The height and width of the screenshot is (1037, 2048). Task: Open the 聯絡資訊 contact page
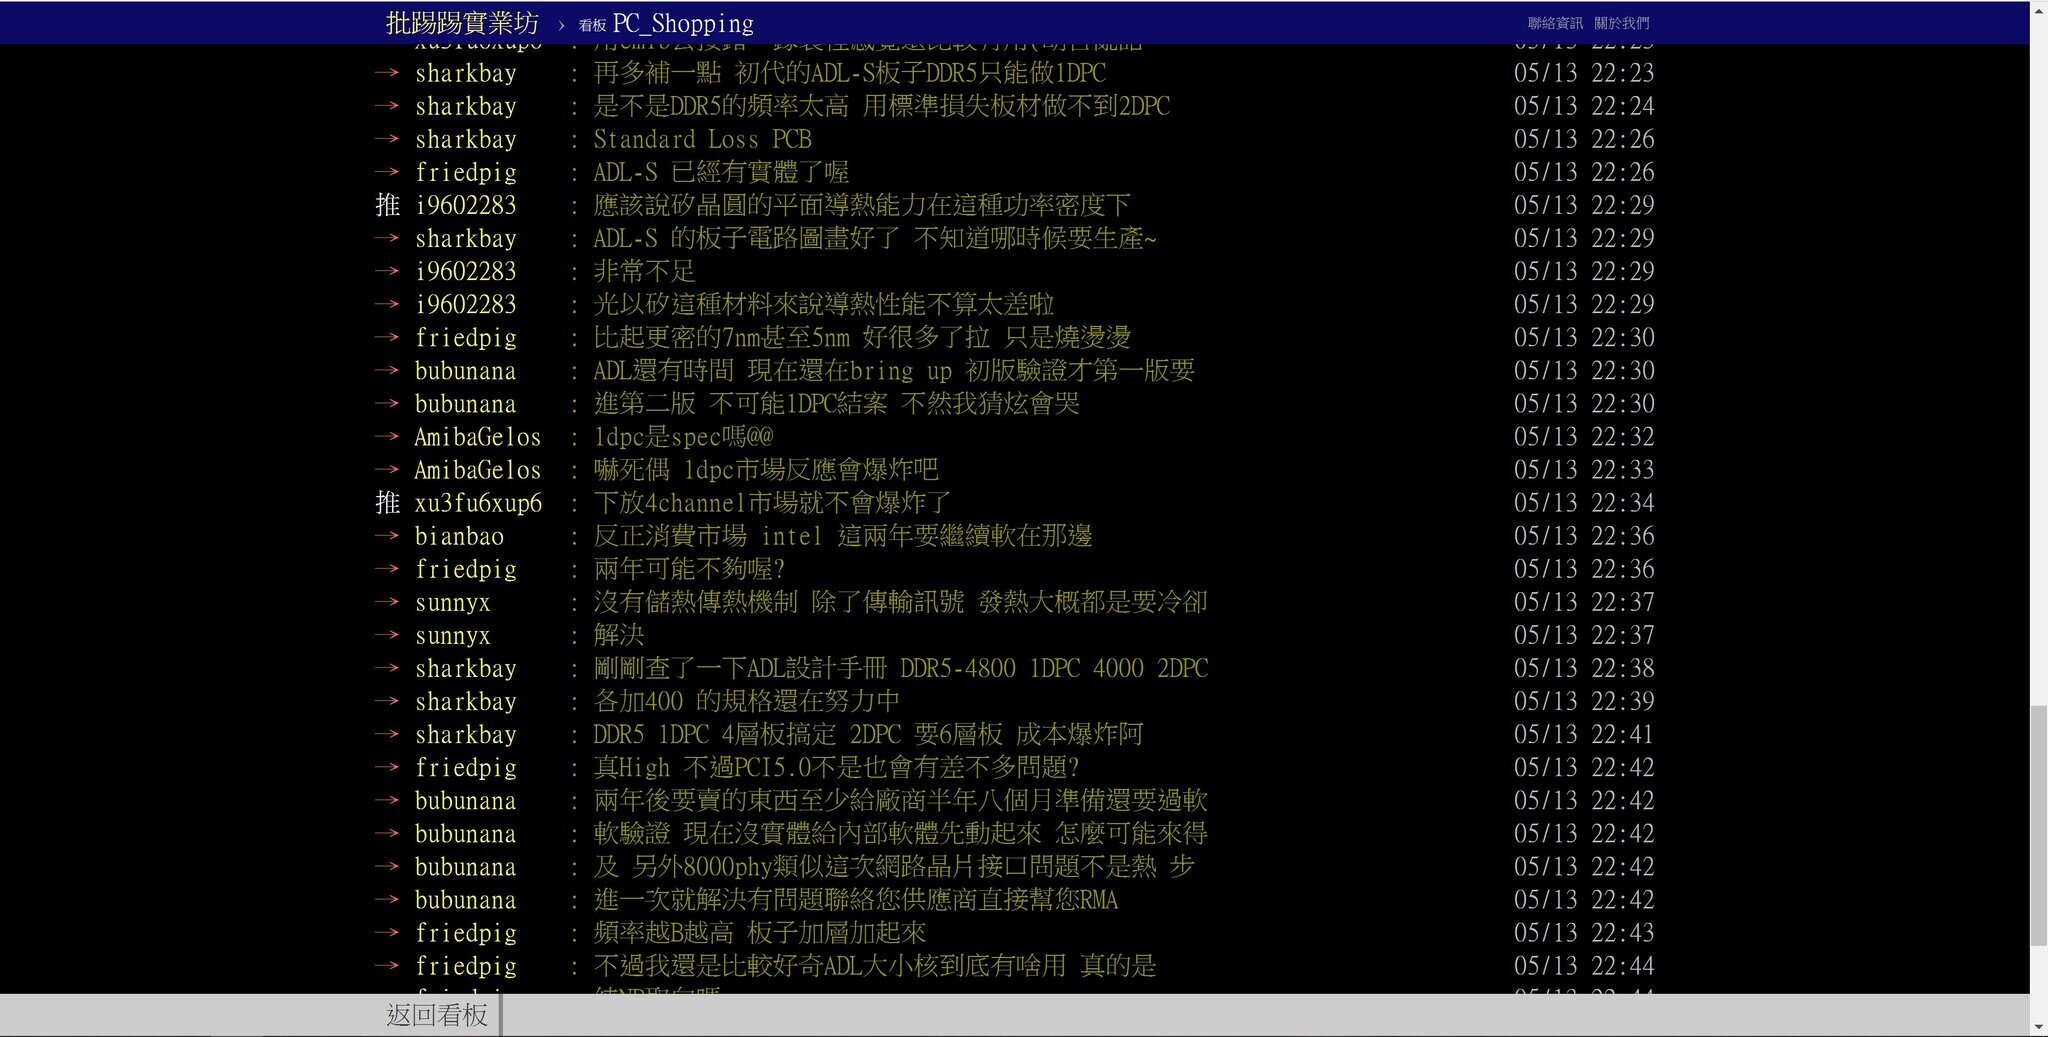[1554, 23]
